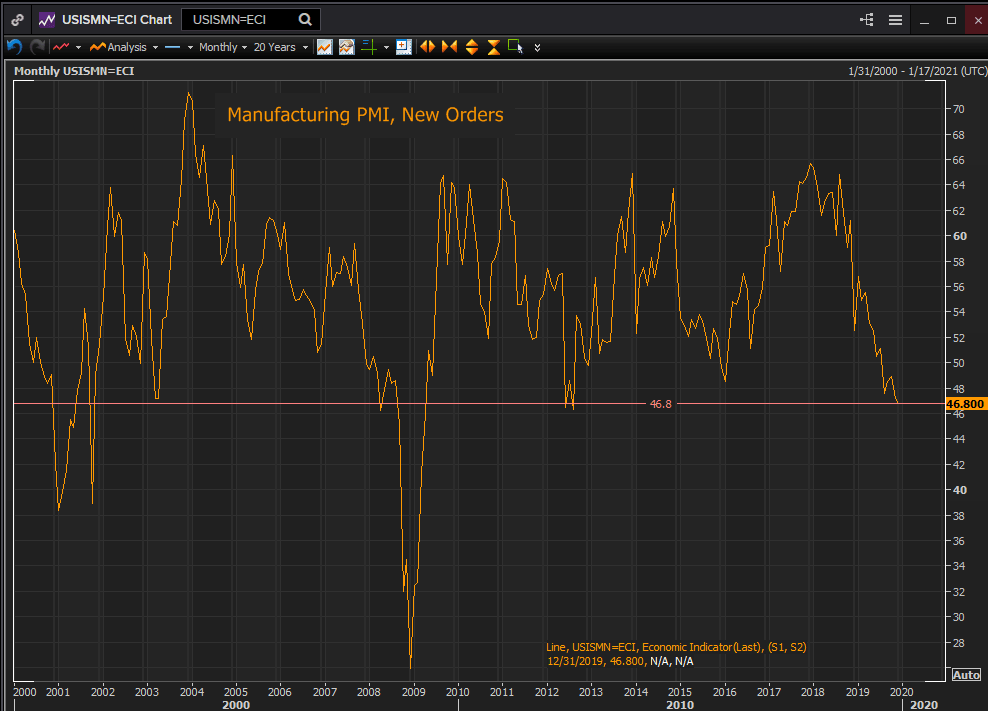Click the search magnifier icon
The width and height of the screenshot is (988, 711).
coord(305,19)
